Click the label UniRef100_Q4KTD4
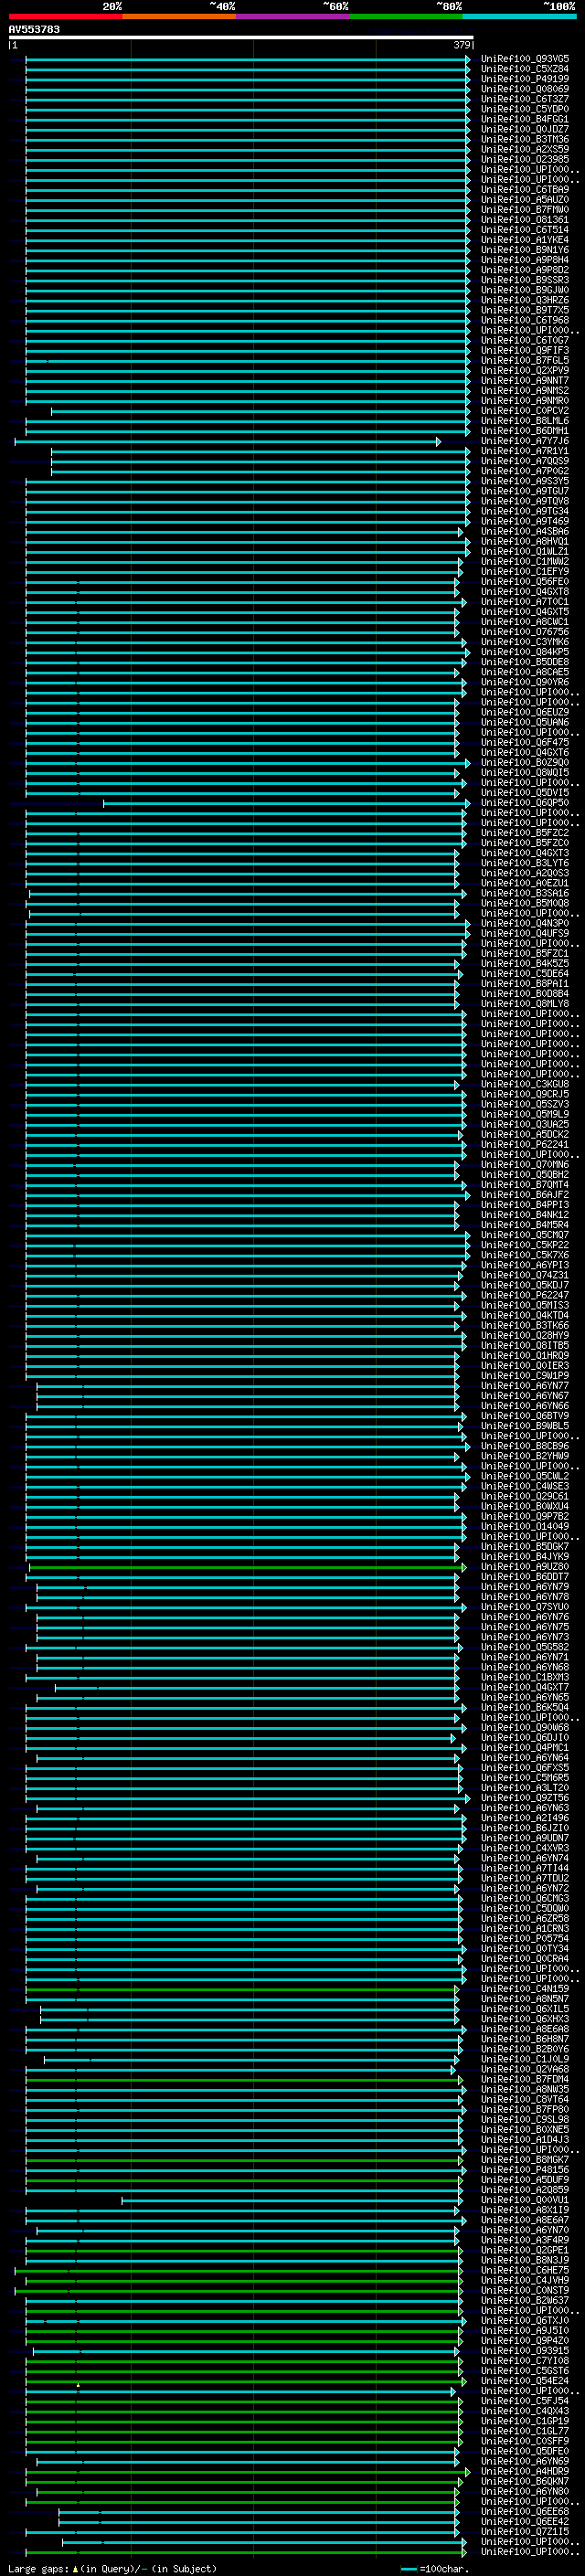 [x=525, y=1315]
